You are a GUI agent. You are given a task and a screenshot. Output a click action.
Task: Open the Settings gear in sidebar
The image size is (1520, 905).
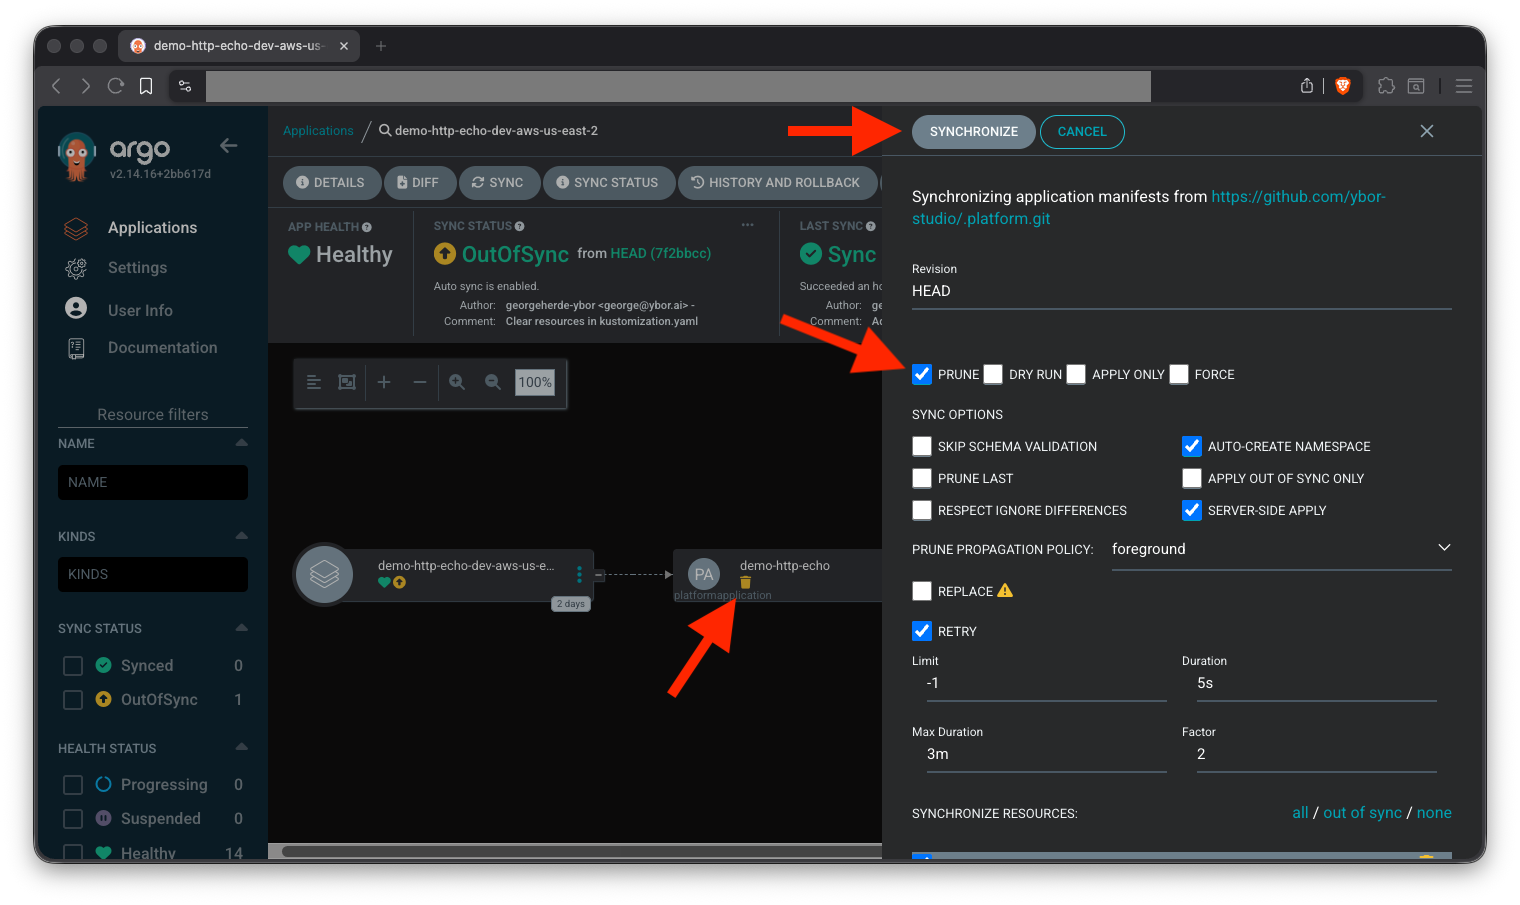[76, 268]
